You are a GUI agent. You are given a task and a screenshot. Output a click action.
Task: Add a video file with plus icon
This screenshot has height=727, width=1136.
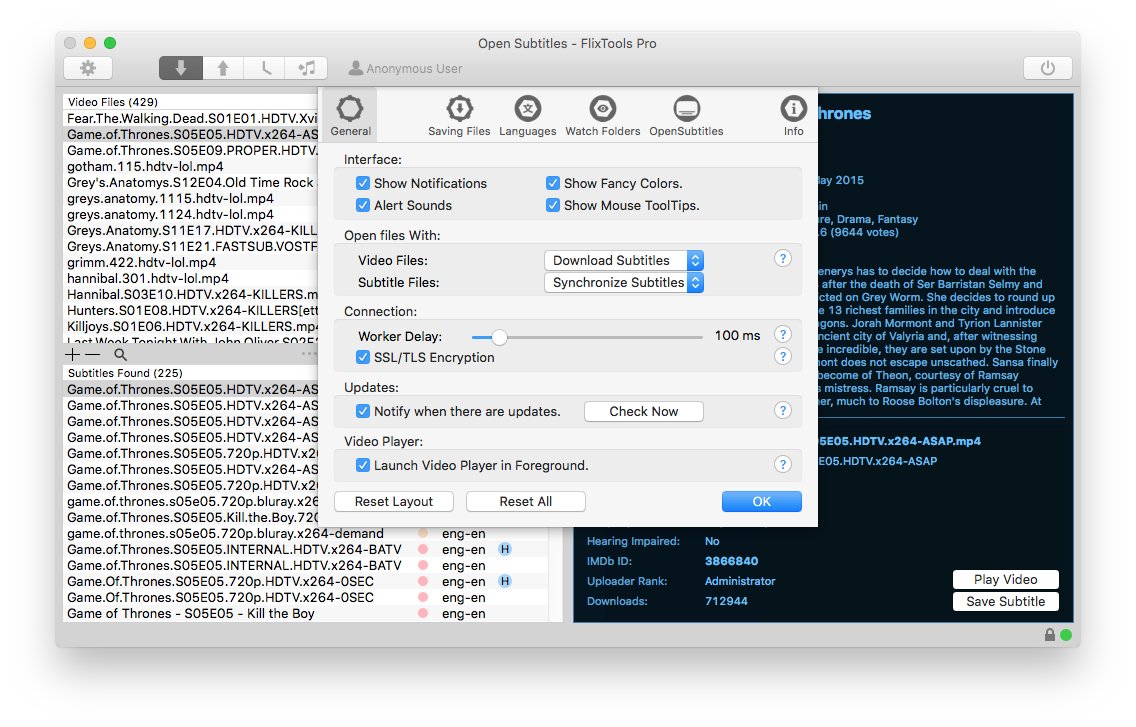72,354
